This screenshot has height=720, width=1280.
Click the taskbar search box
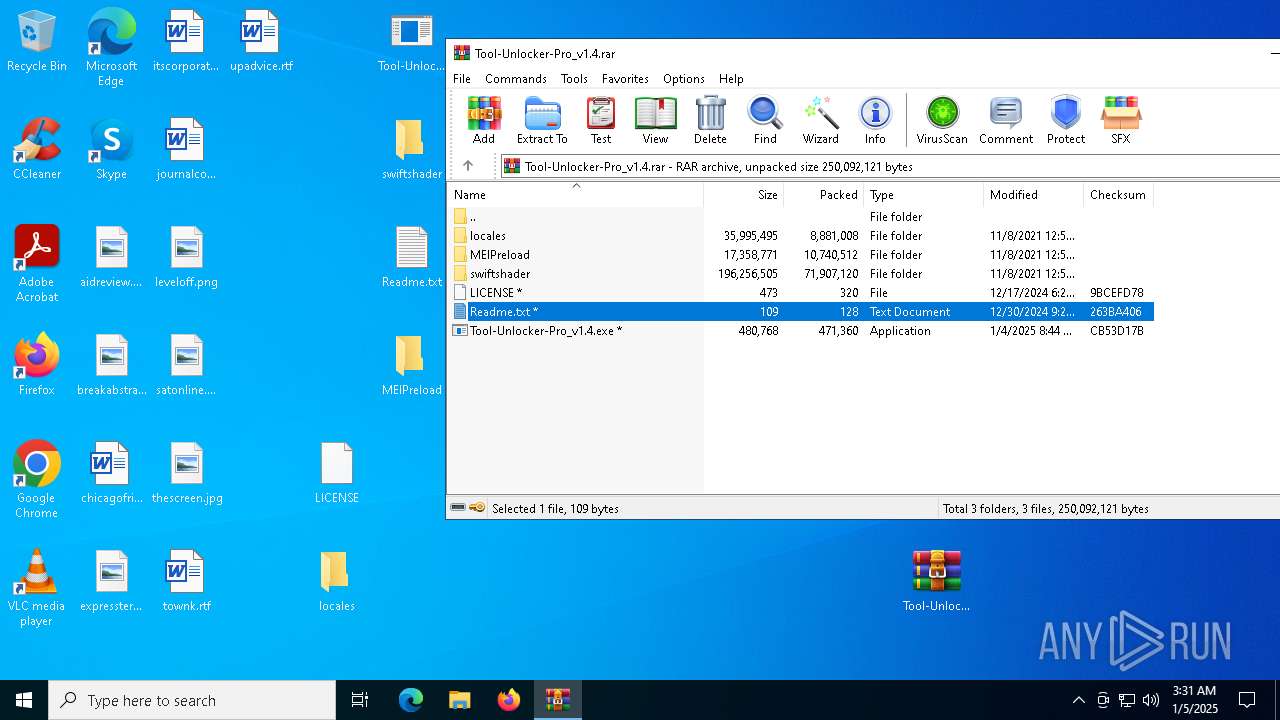tap(192, 700)
